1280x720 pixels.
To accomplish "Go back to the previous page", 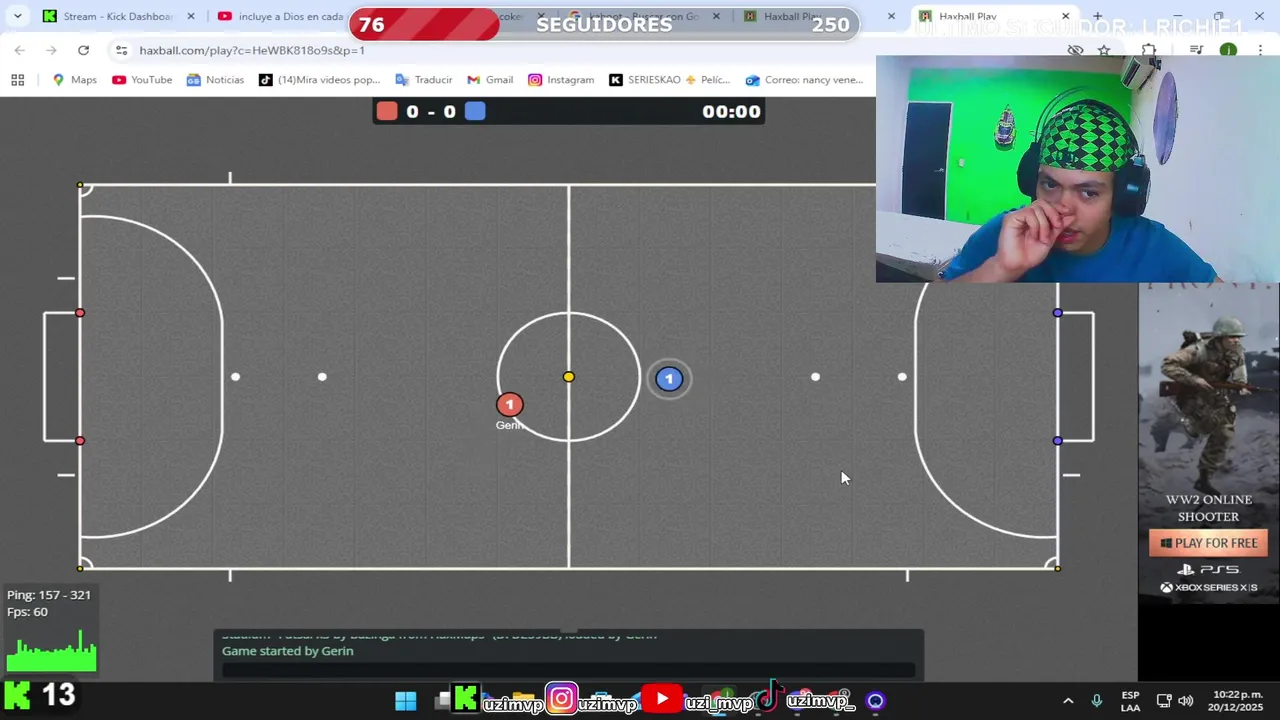I will pos(20,50).
